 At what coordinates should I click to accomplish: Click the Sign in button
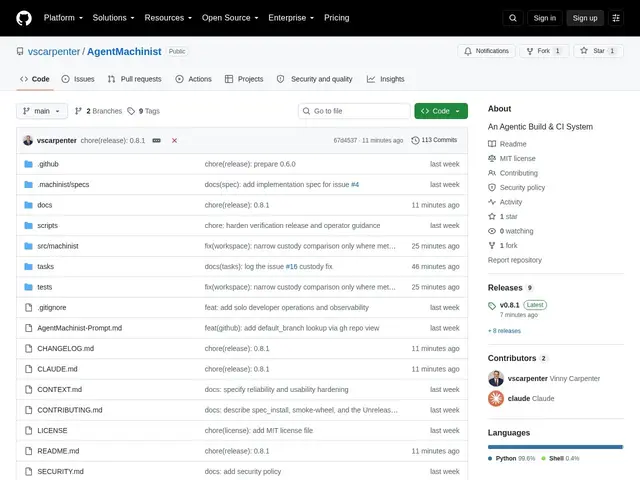coord(544,18)
